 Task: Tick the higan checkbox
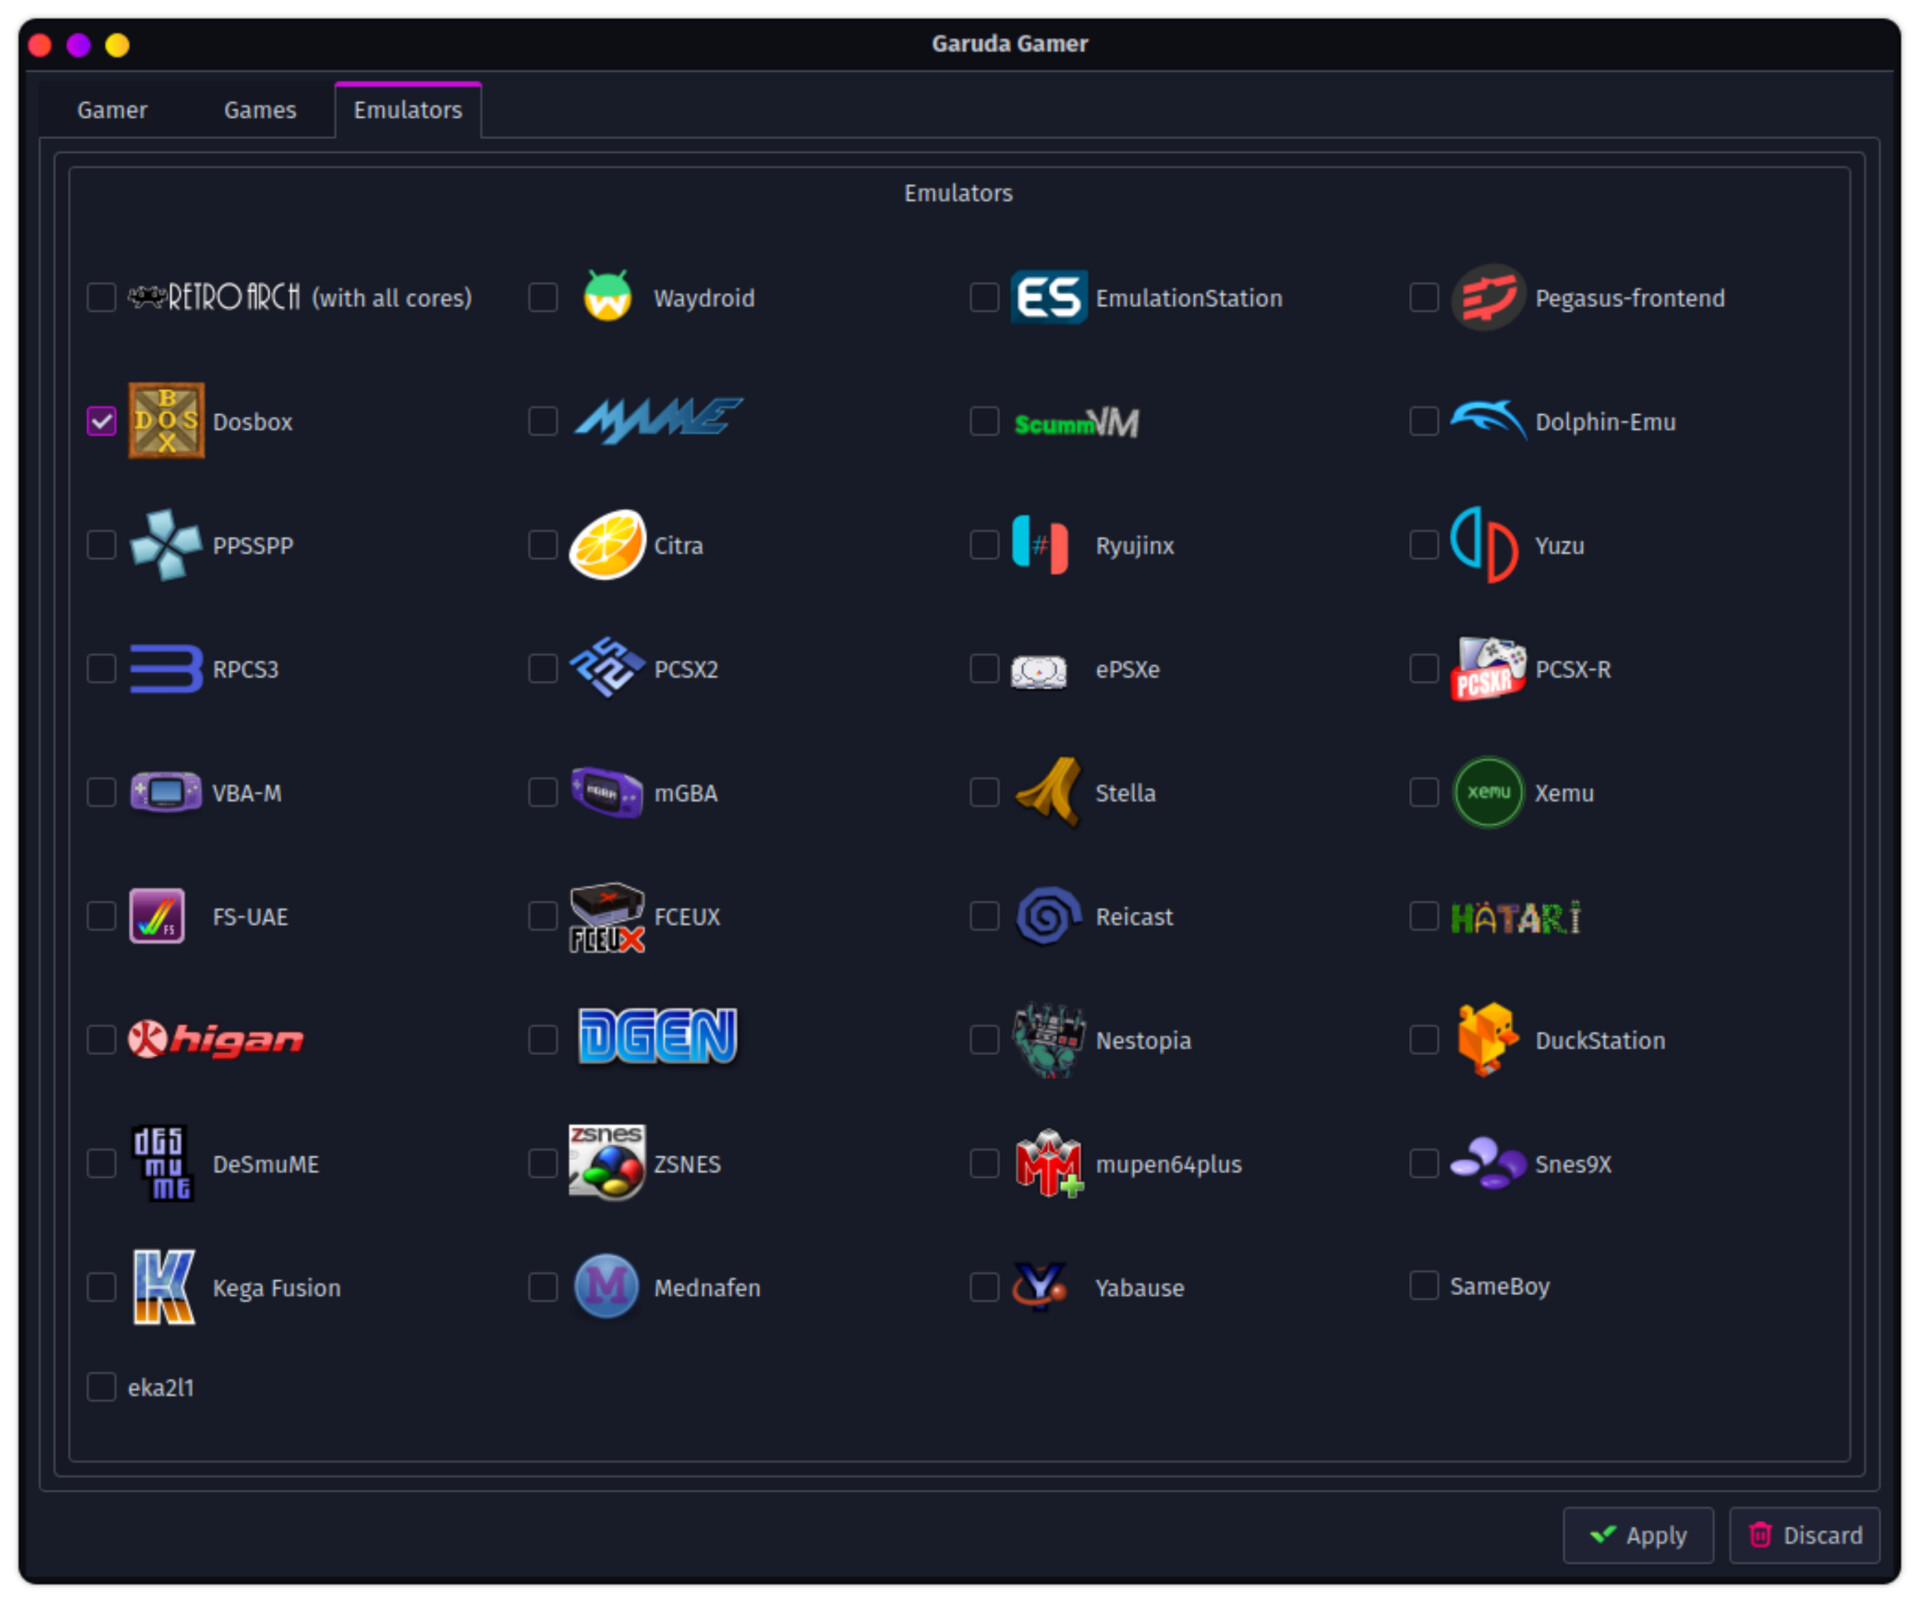tap(101, 1039)
